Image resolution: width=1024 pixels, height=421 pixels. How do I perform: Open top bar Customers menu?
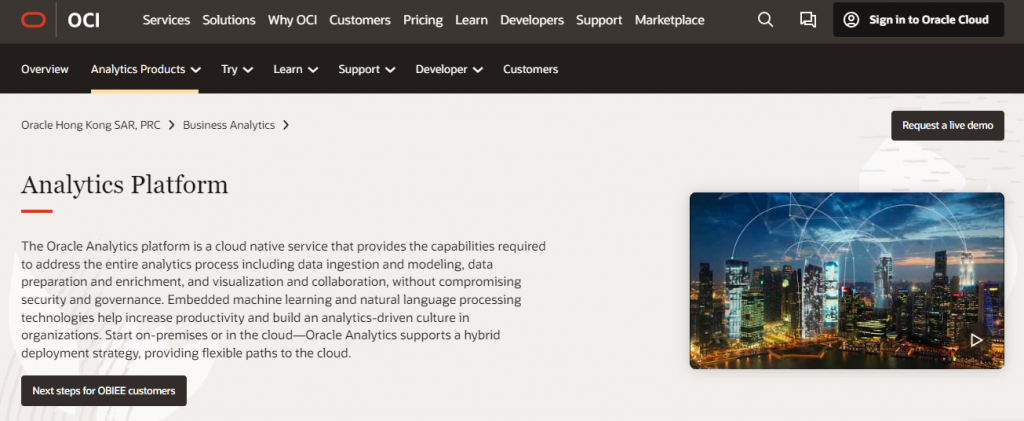pyautogui.click(x=360, y=20)
